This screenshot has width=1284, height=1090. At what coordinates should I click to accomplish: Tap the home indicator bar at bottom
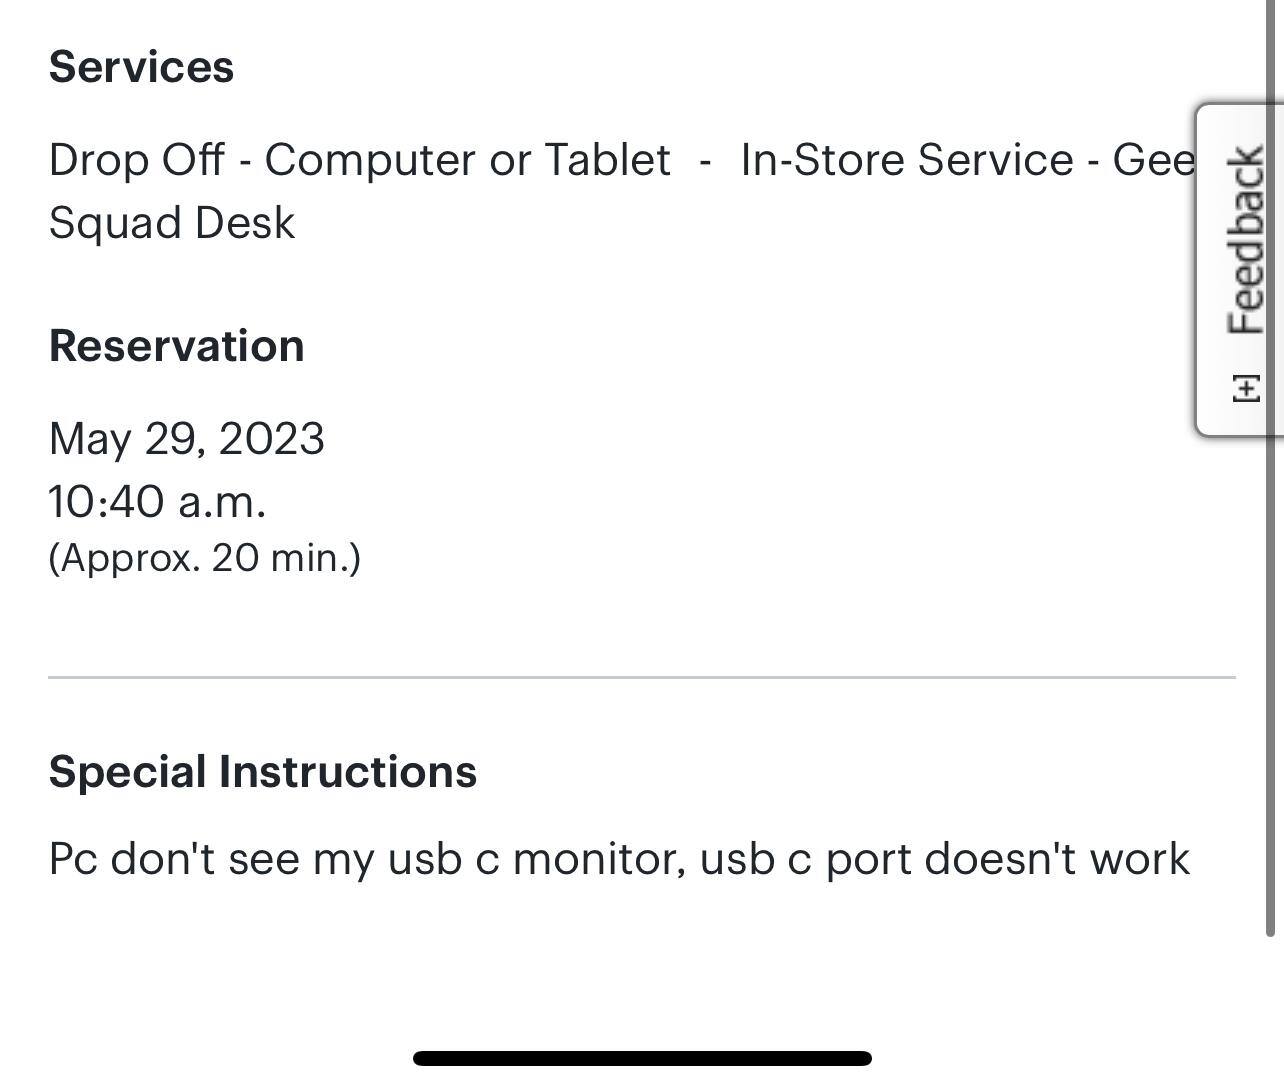coord(642,1059)
